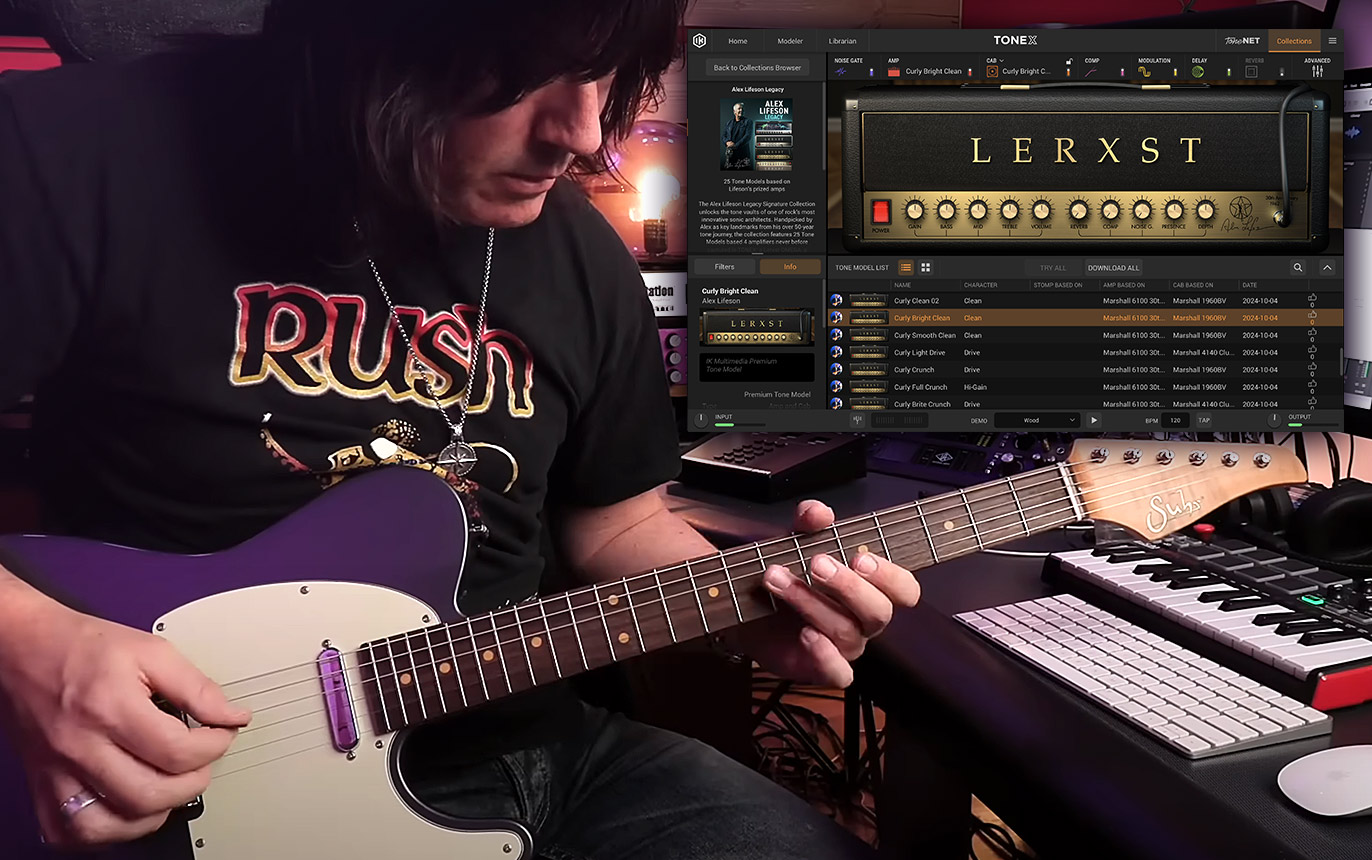Click Back to Collections Browser

(756, 68)
